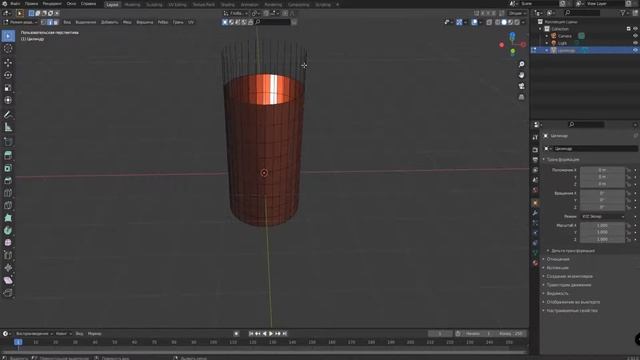Open the Маркер timeline menu
This screenshot has height=360, width=640.
94,333
